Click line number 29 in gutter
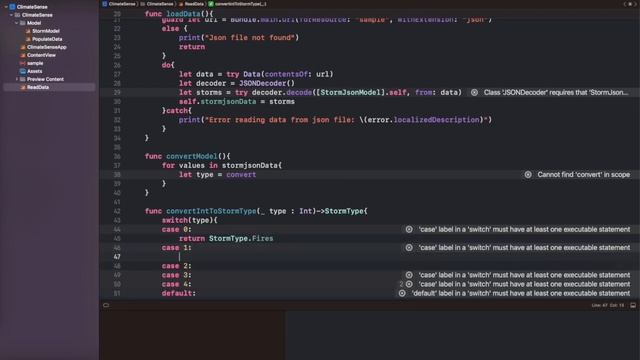This screenshot has height=360, width=640. (117, 93)
